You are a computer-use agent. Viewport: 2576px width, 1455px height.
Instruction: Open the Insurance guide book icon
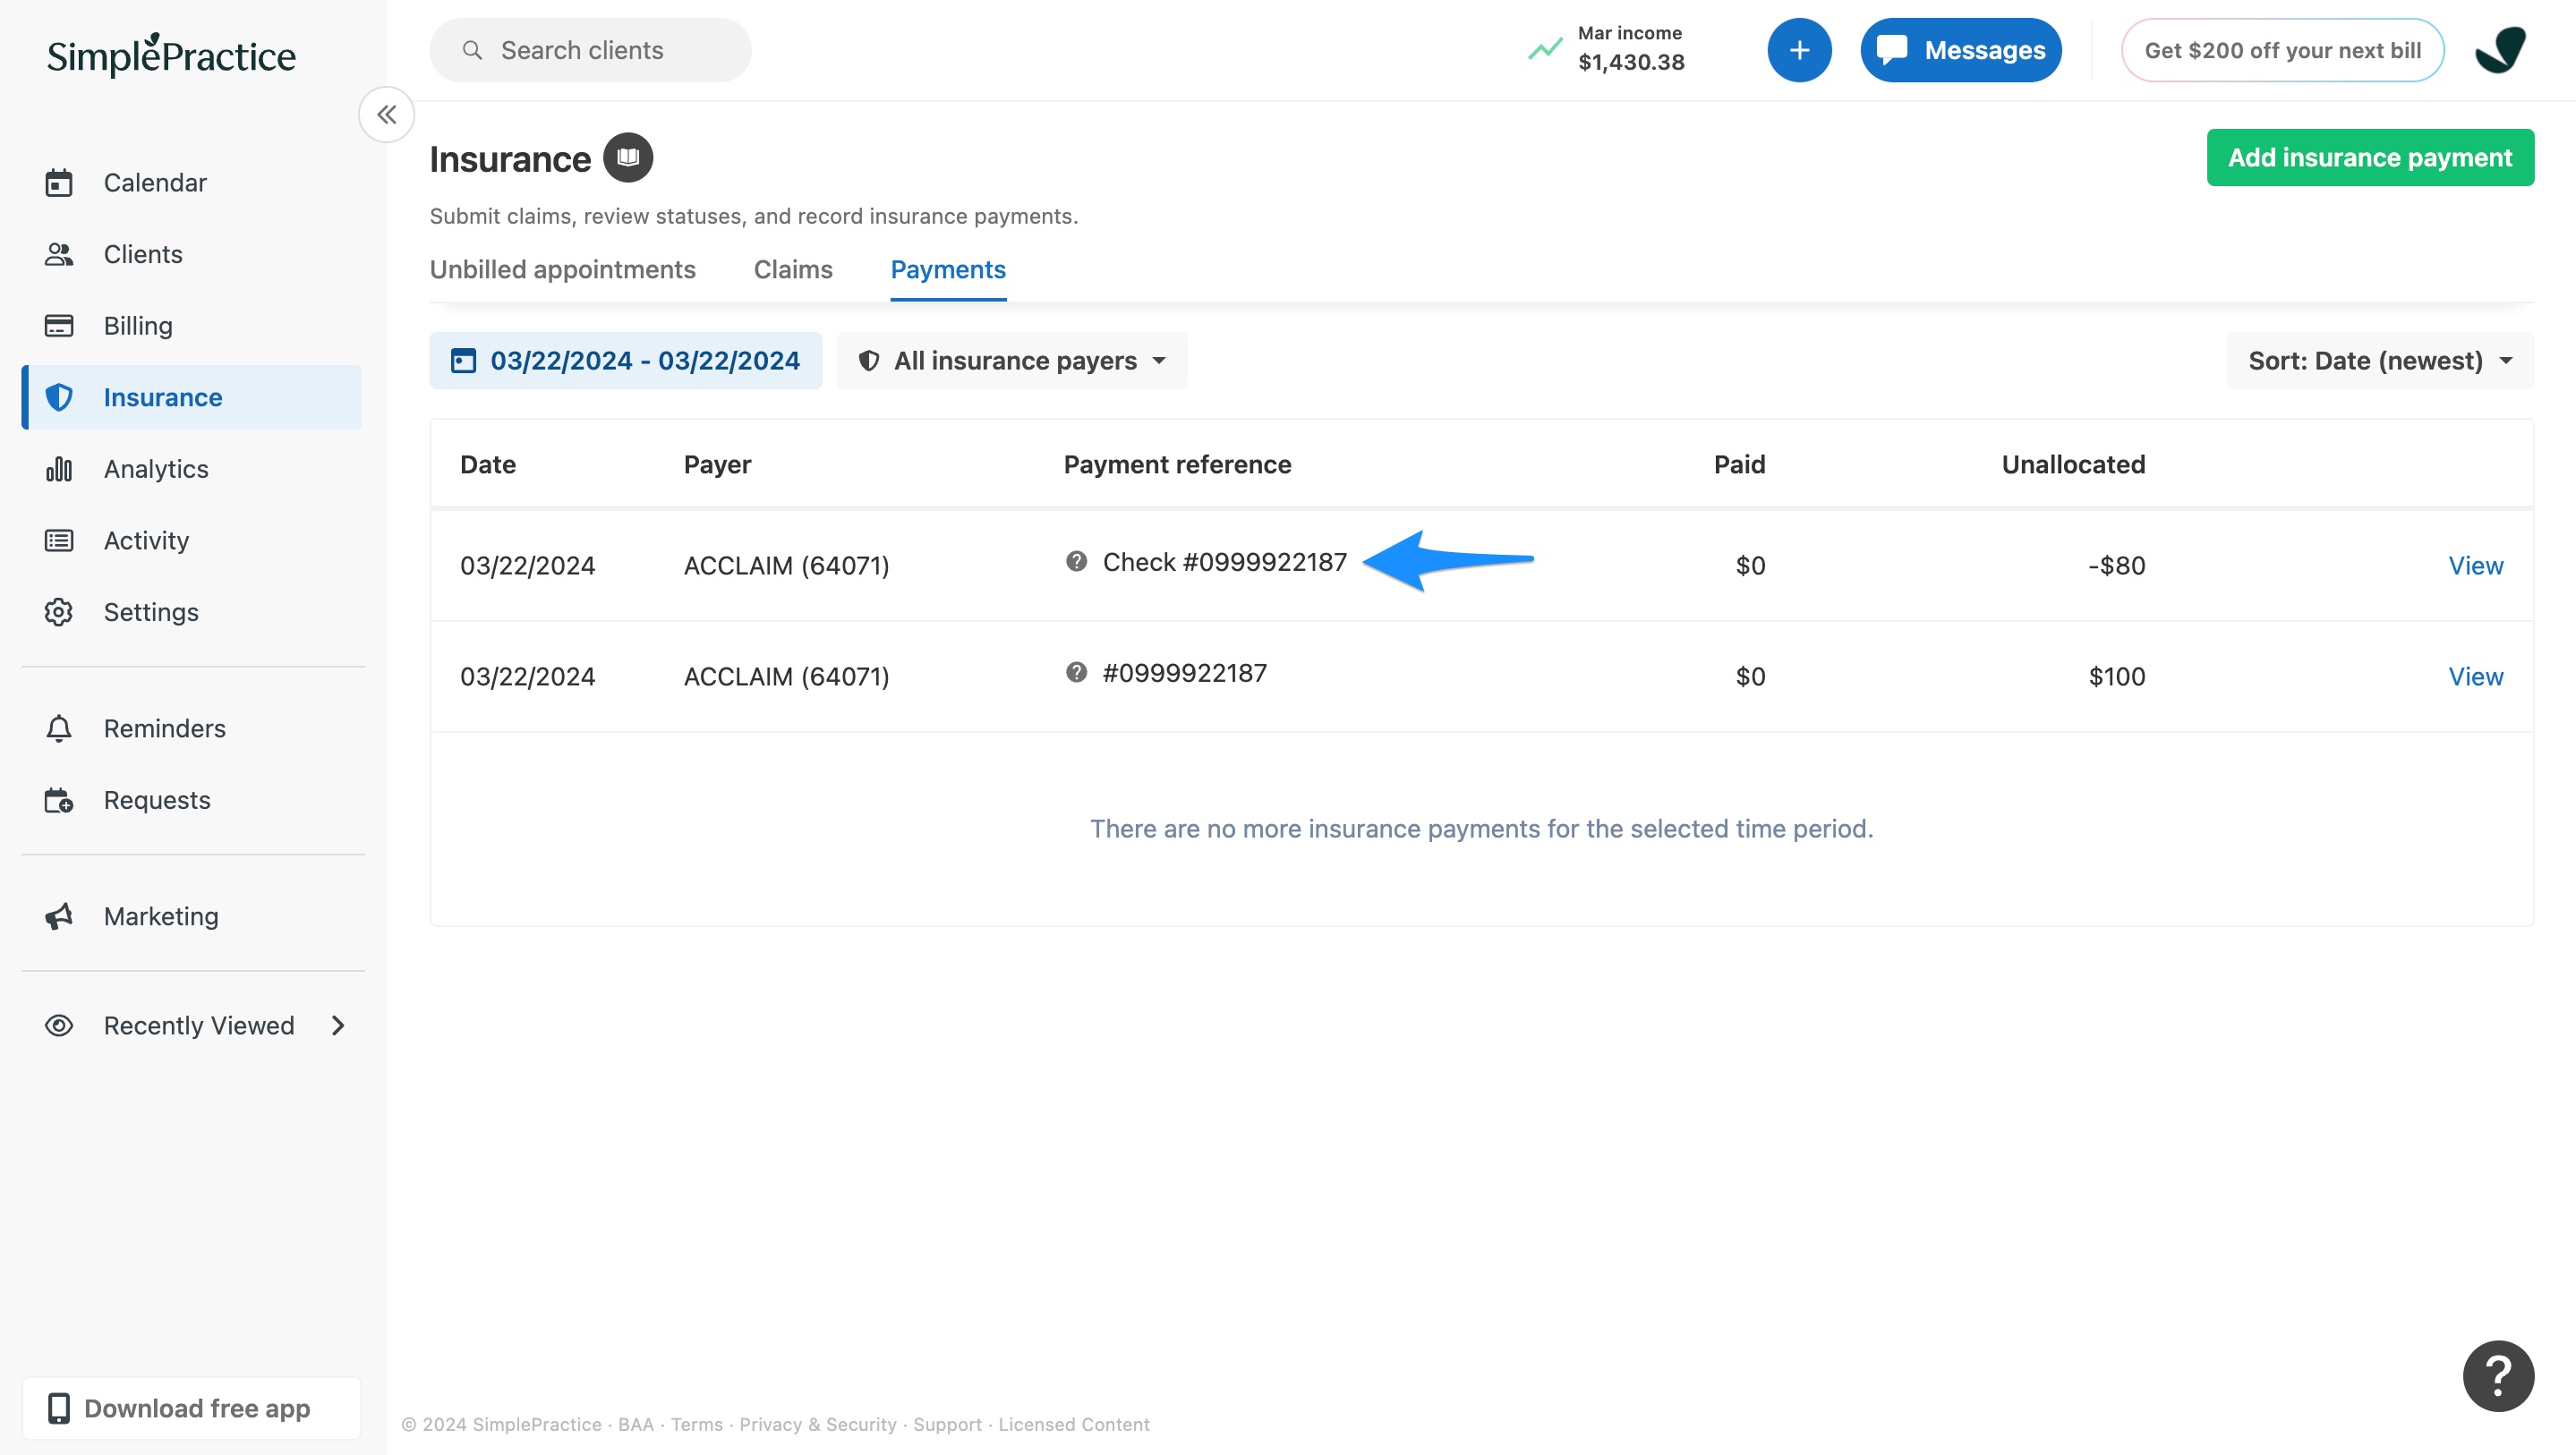point(628,158)
